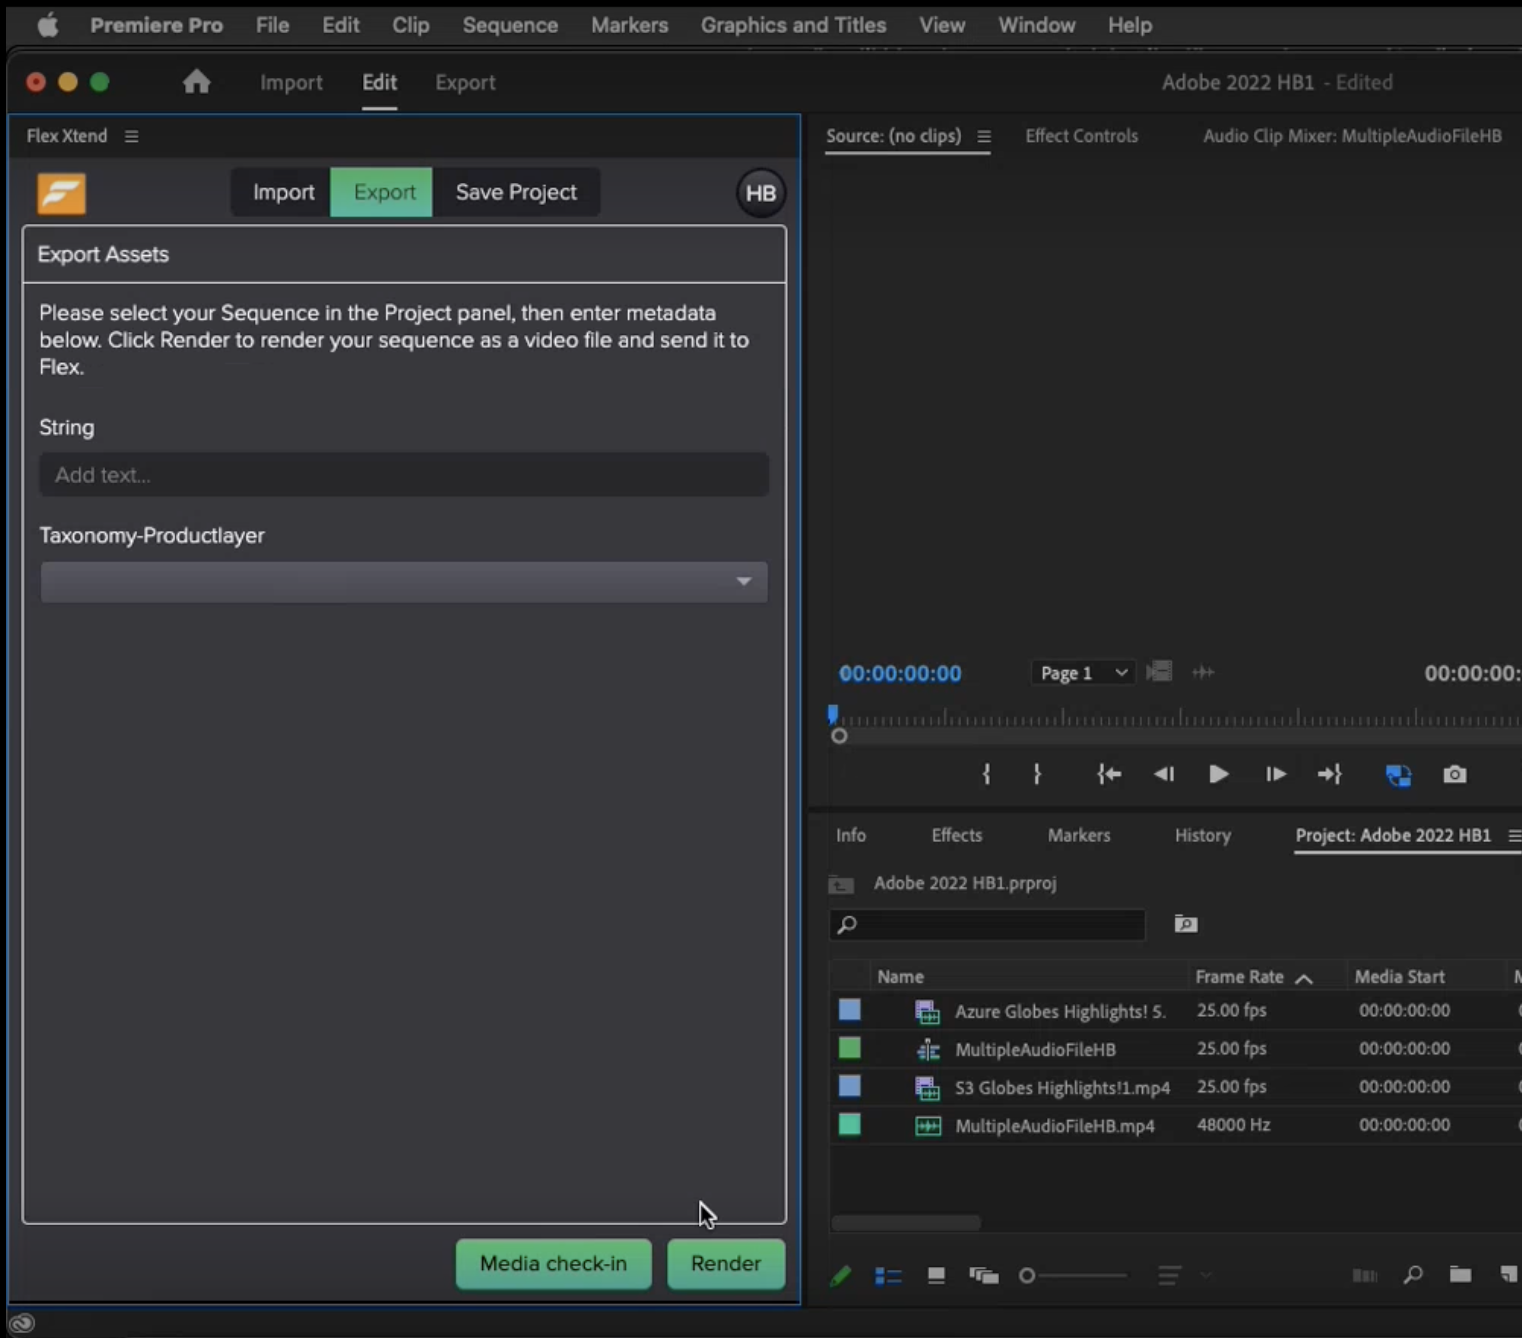Screen dimensions: 1522x1338
Task: Click the Media check-in button
Action: point(553,1264)
